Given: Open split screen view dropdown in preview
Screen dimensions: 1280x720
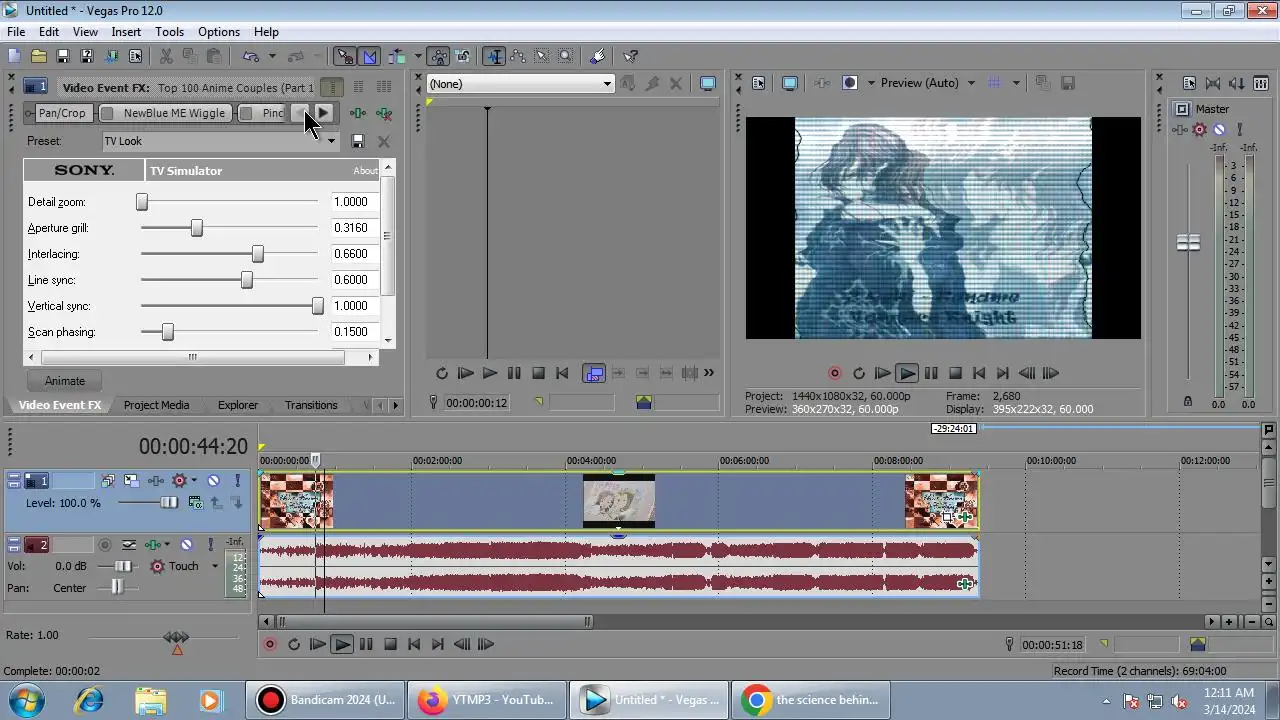Looking at the screenshot, I should pyautogui.click(x=871, y=83).
